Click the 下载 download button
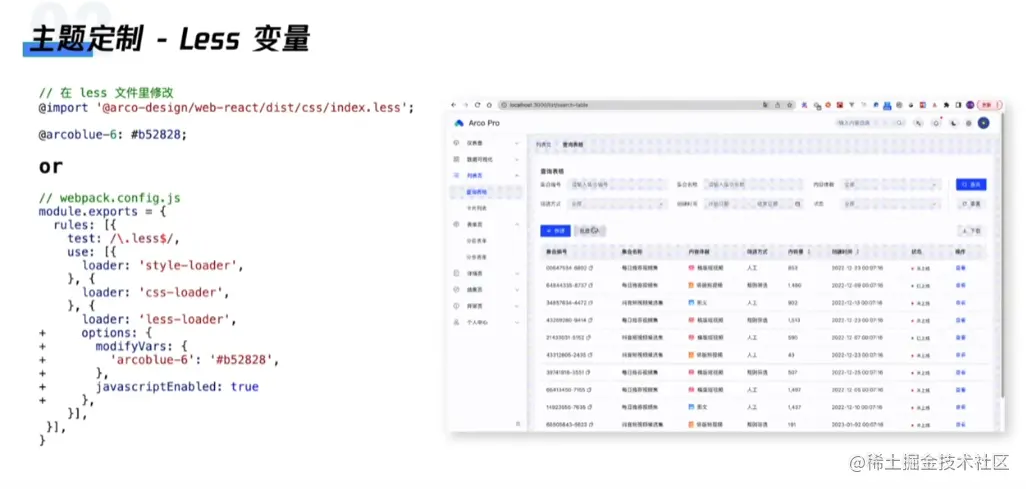Image resolution: width=1026 pixels, height=489 pixels. (971, 231)
